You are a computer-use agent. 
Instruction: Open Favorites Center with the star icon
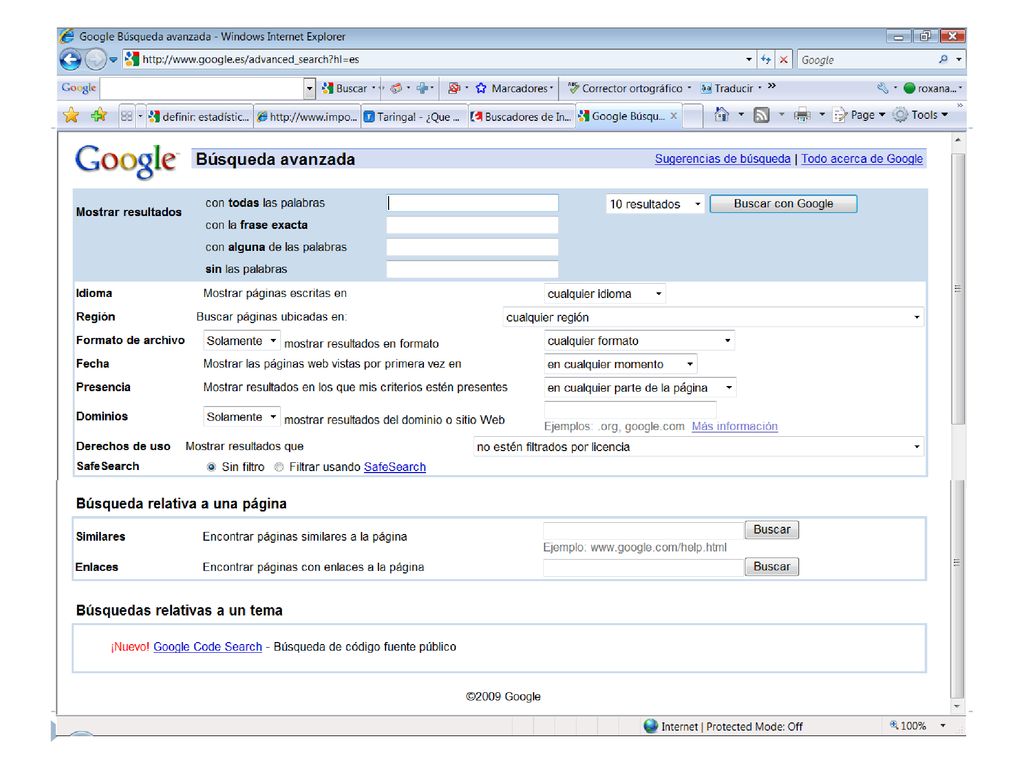point(71,116)
